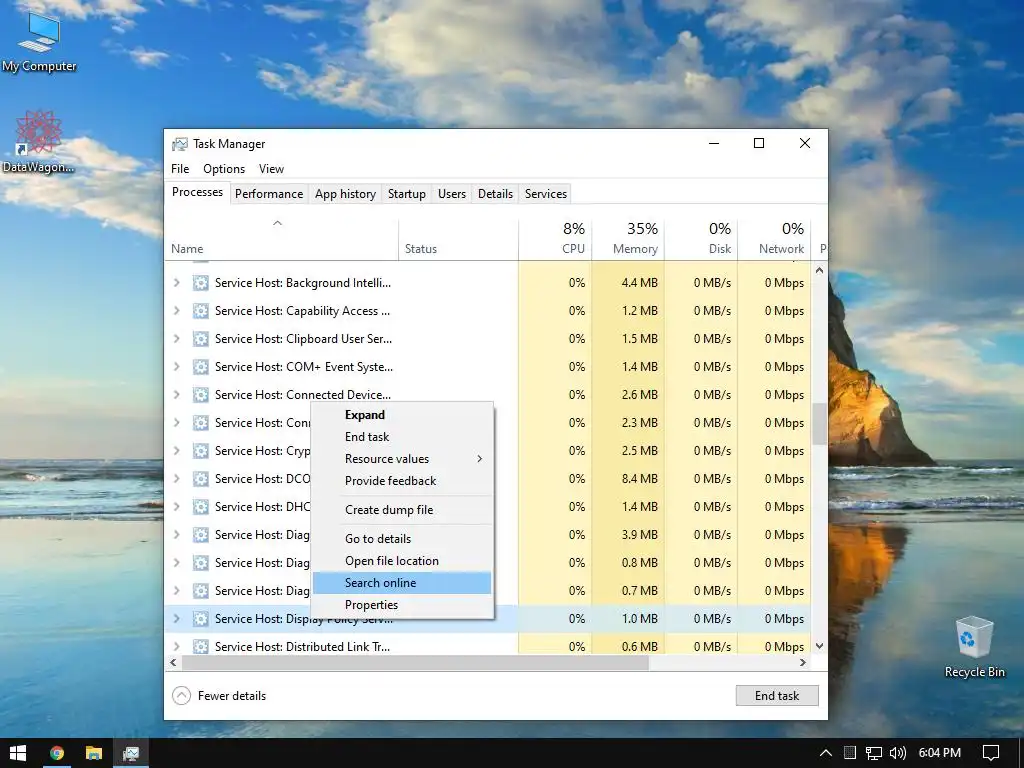Open DataWagon desktop shortcut

click(38, 142)
